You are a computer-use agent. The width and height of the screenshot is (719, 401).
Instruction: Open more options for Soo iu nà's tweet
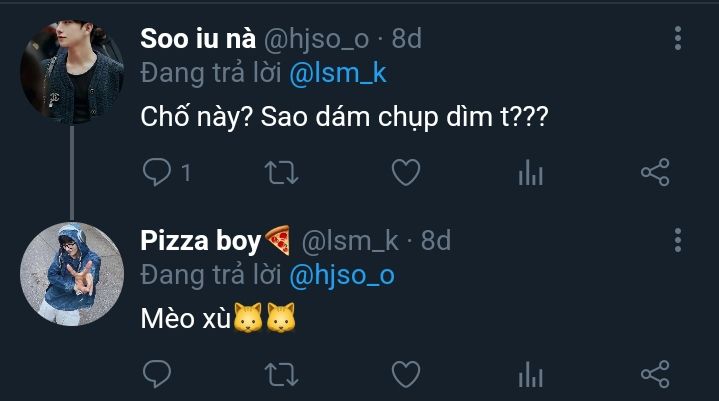pyautogui.click(x=678, y=39)
